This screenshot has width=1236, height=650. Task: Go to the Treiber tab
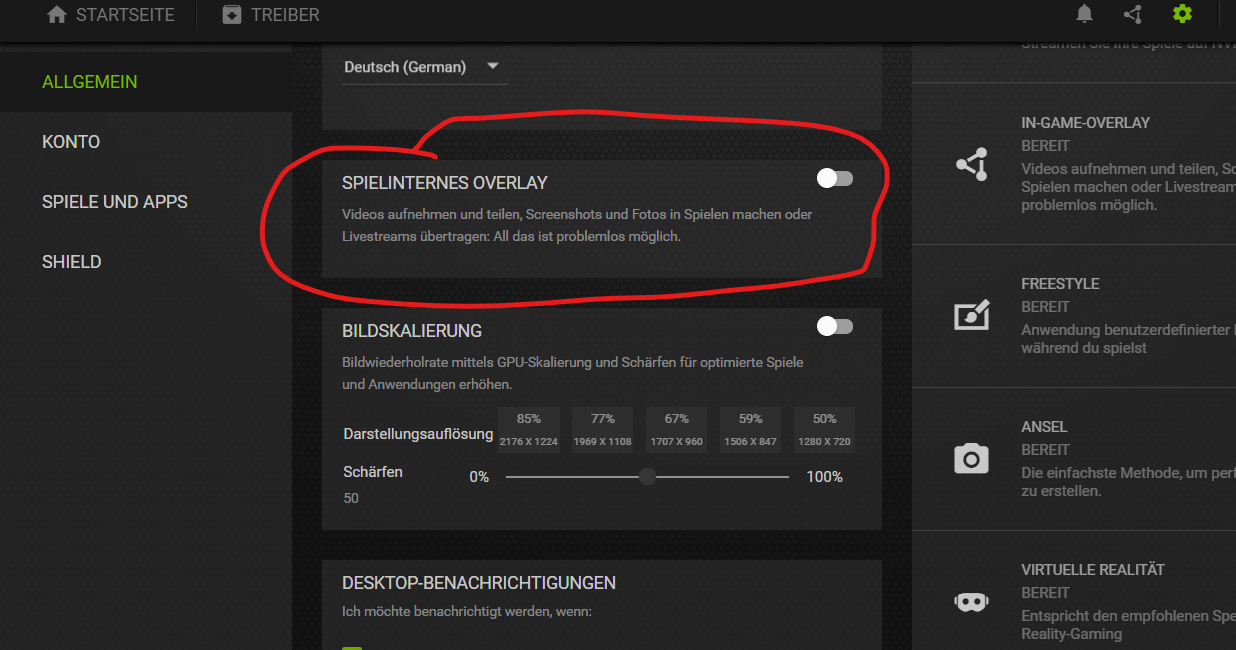pos(271,15)
